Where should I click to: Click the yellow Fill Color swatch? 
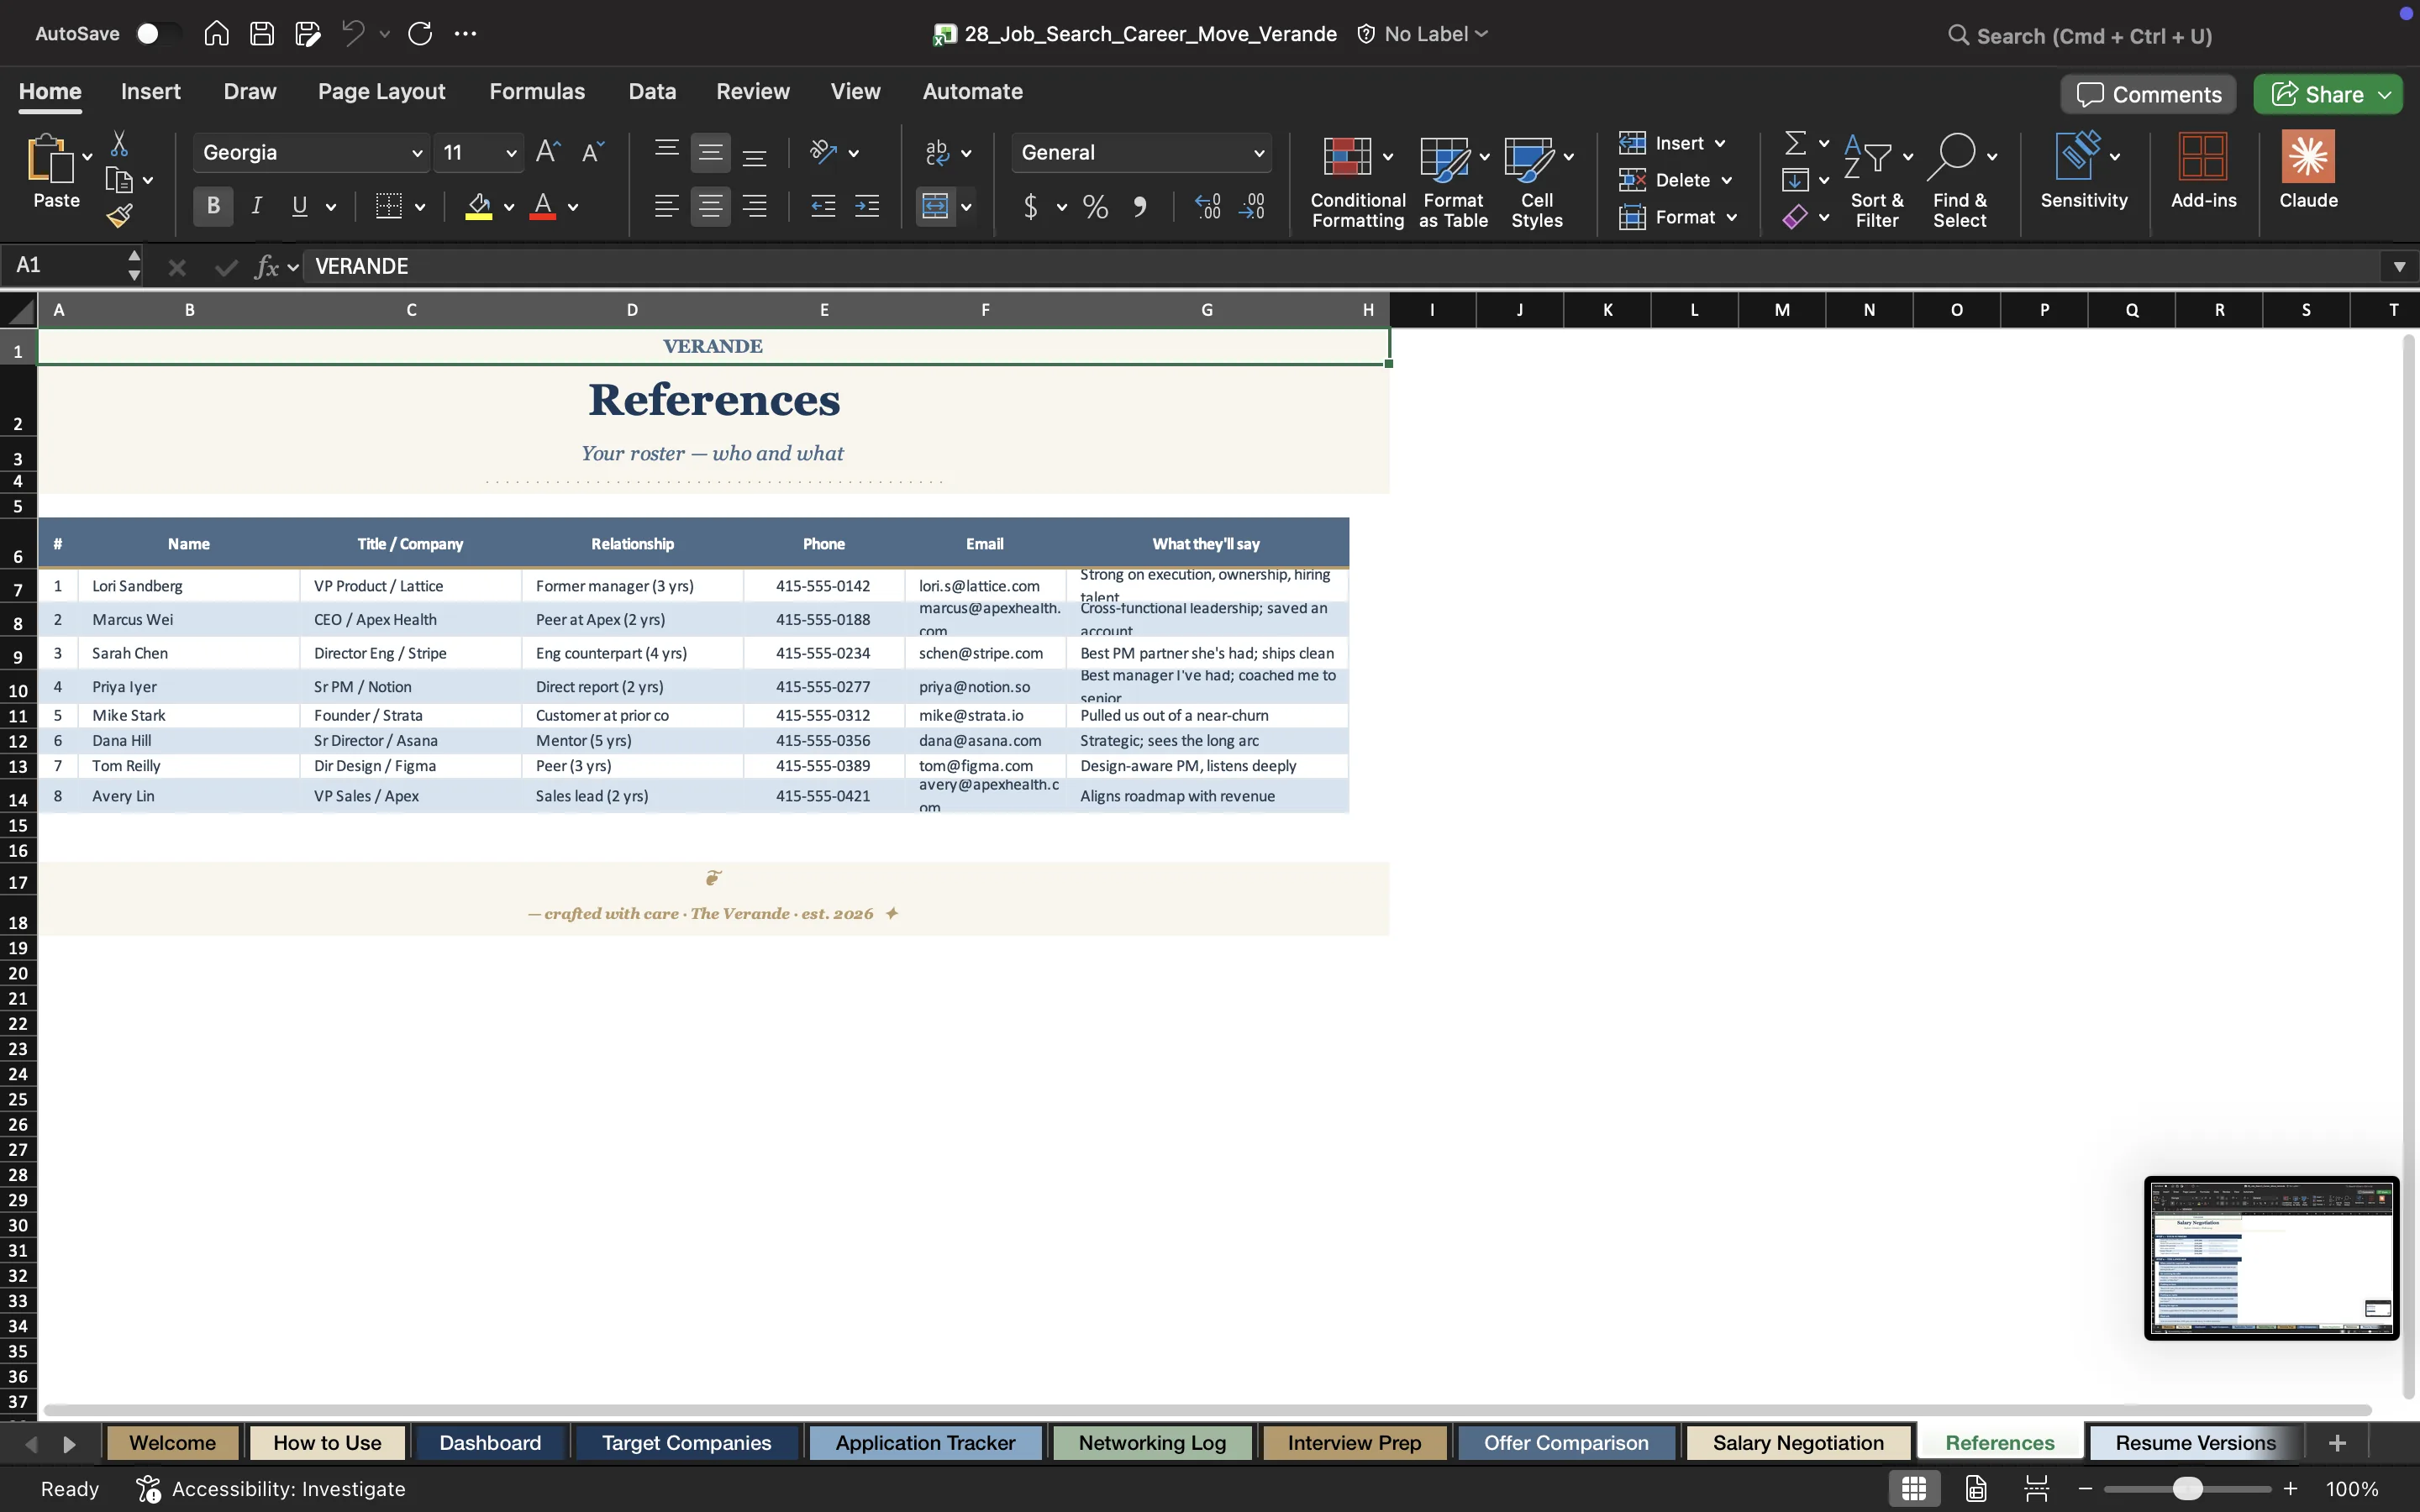click(x=479, y=207)
